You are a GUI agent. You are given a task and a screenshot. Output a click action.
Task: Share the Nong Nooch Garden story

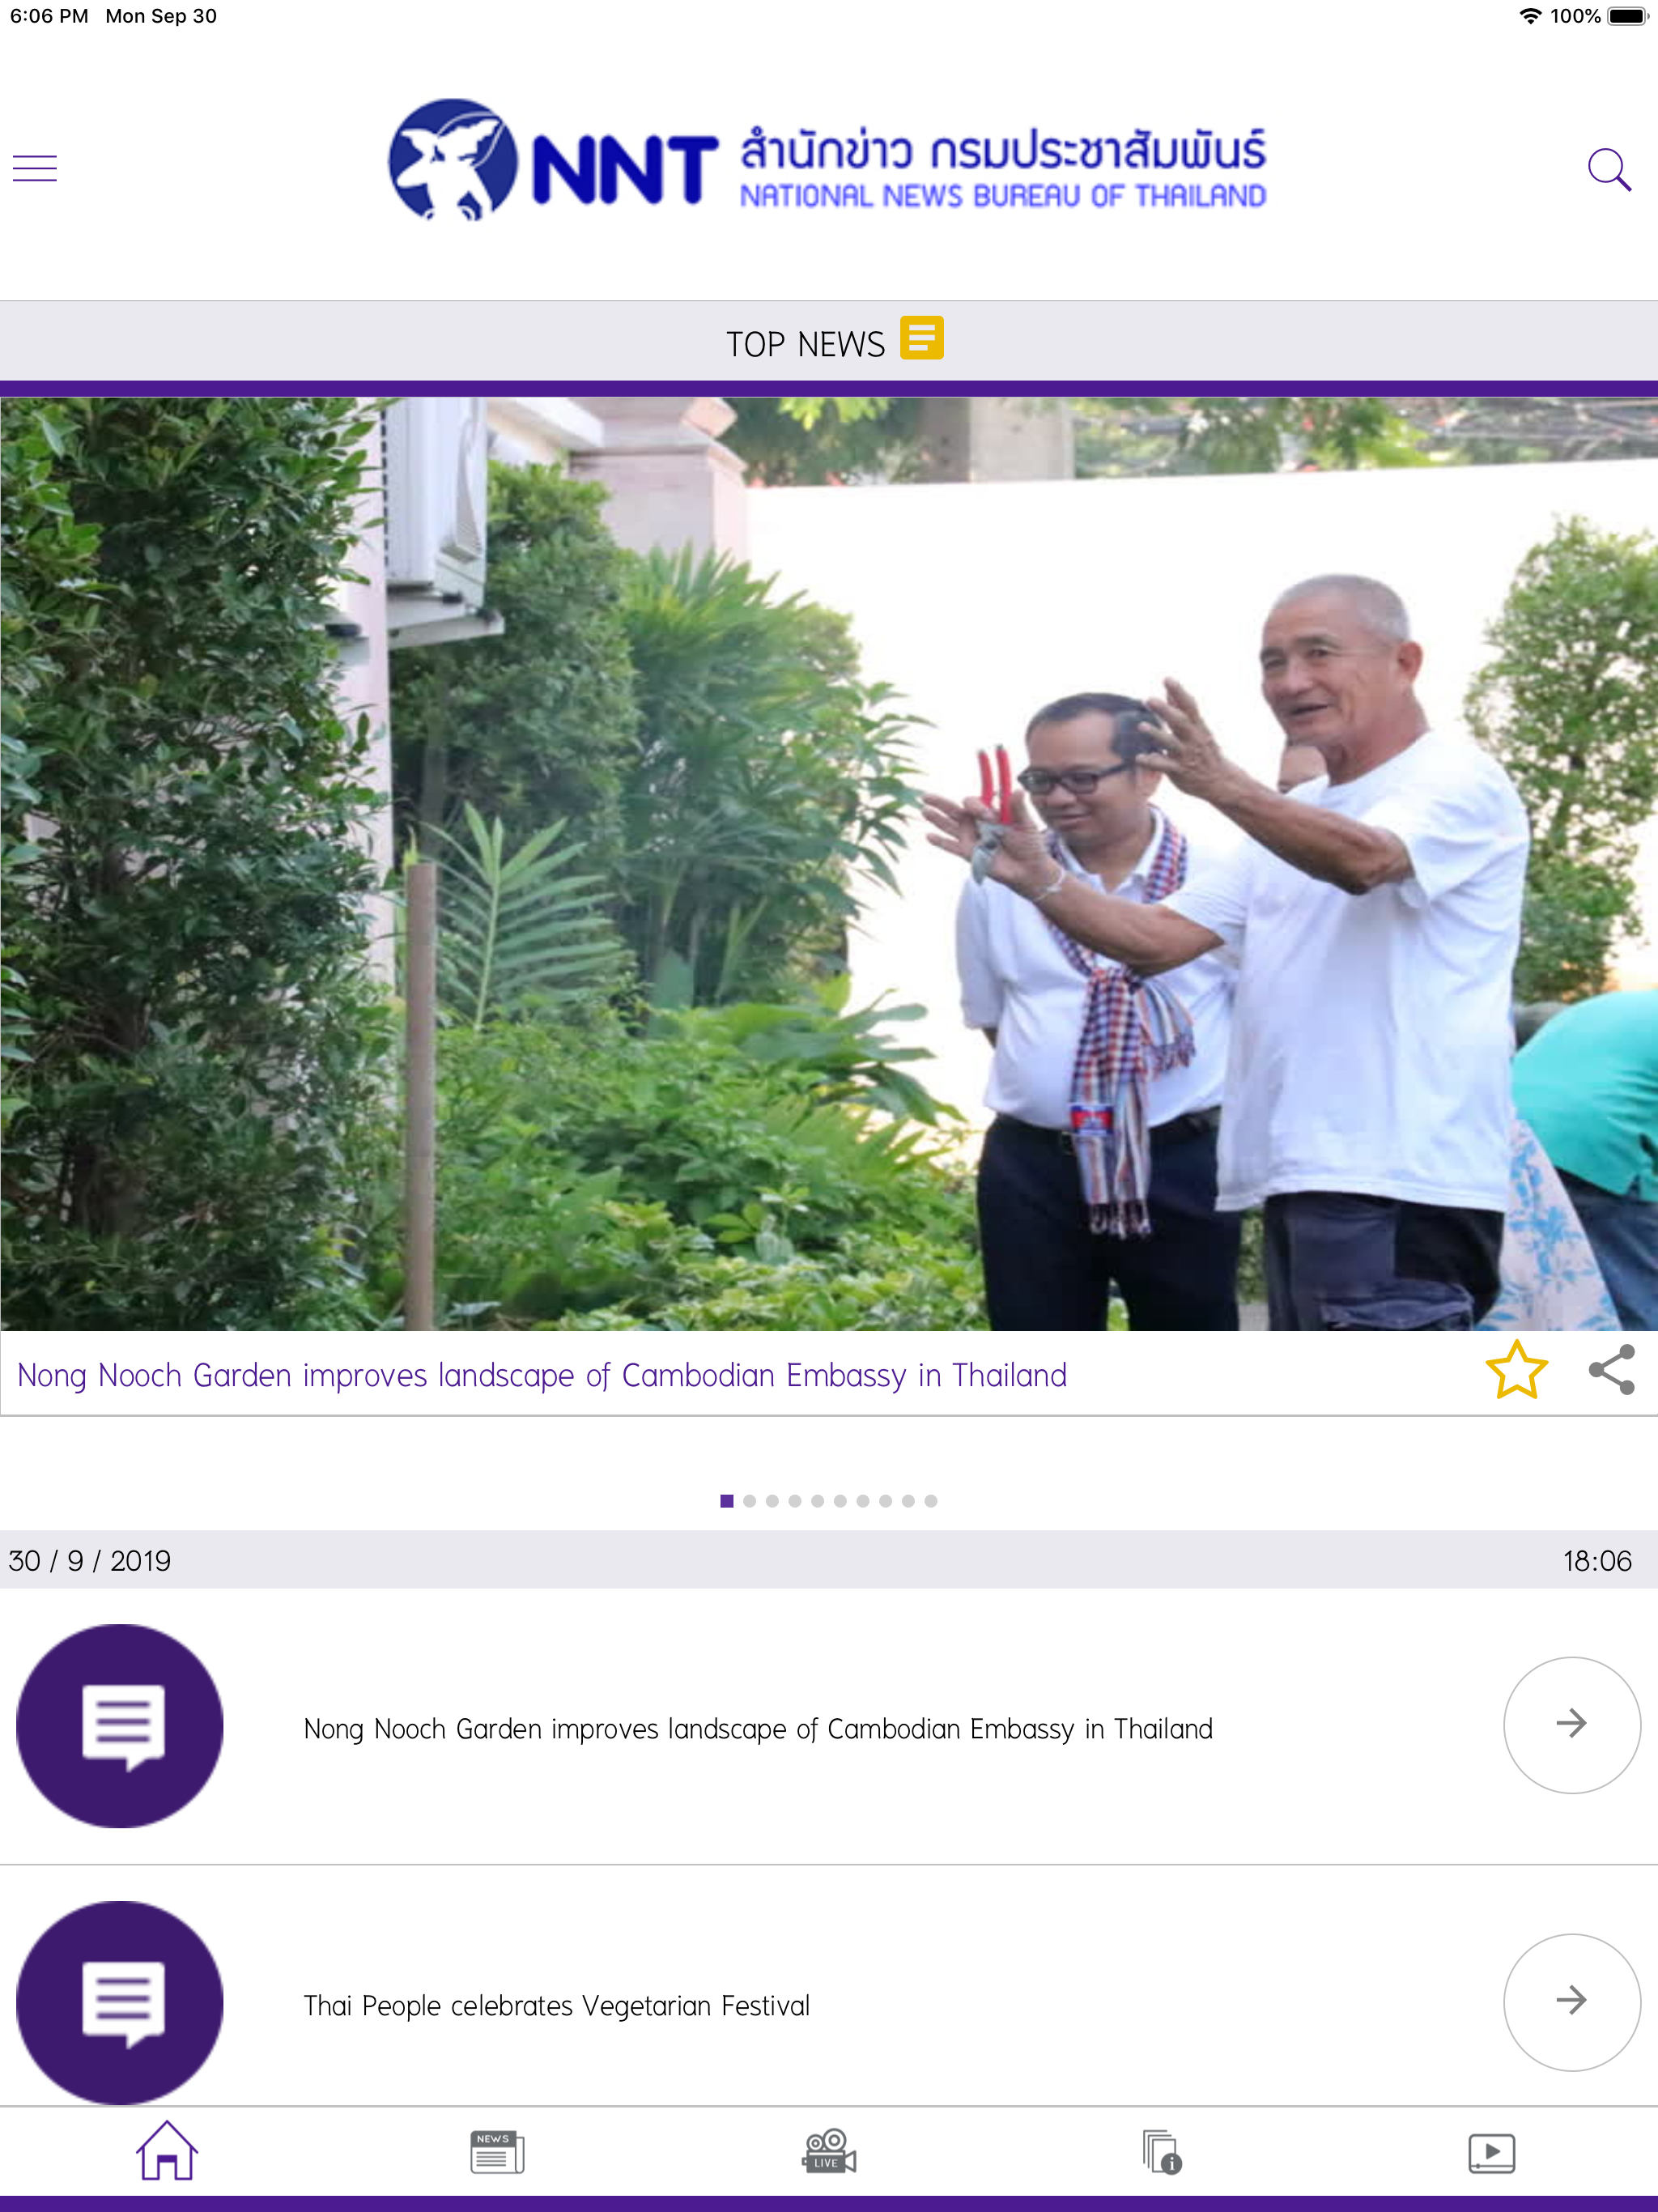1610,1371
